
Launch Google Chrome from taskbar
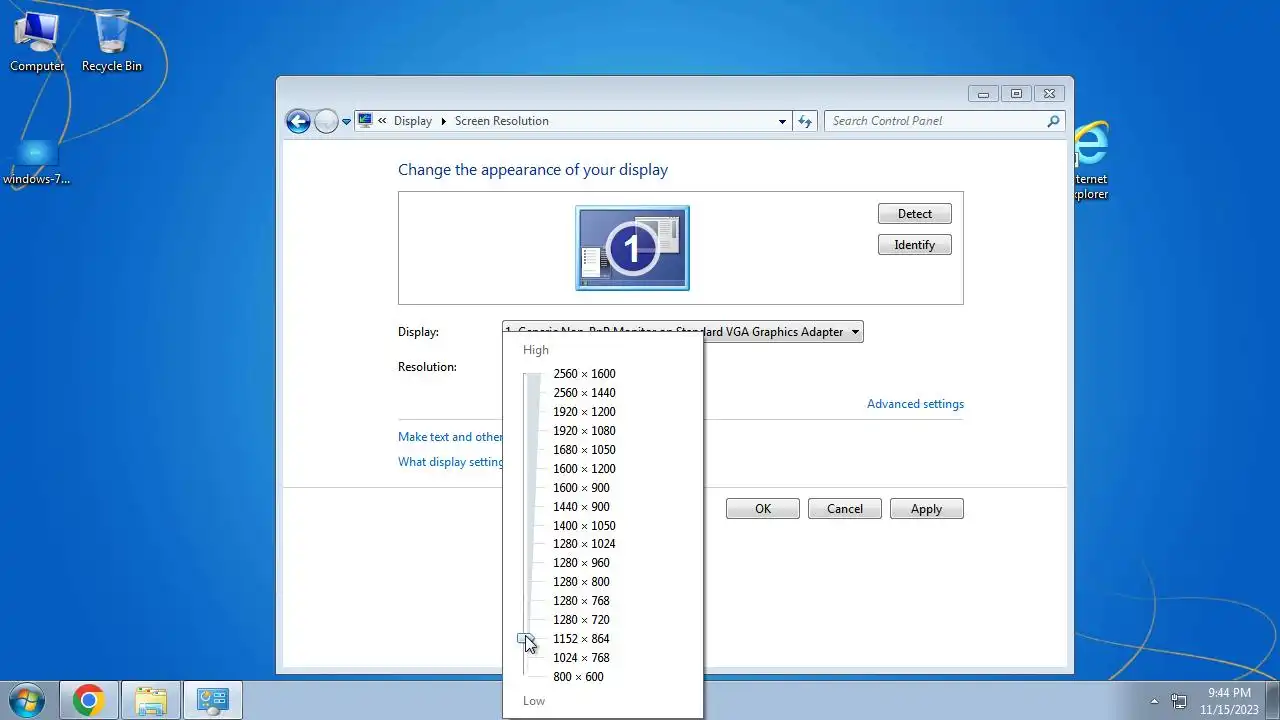(88, 701)
